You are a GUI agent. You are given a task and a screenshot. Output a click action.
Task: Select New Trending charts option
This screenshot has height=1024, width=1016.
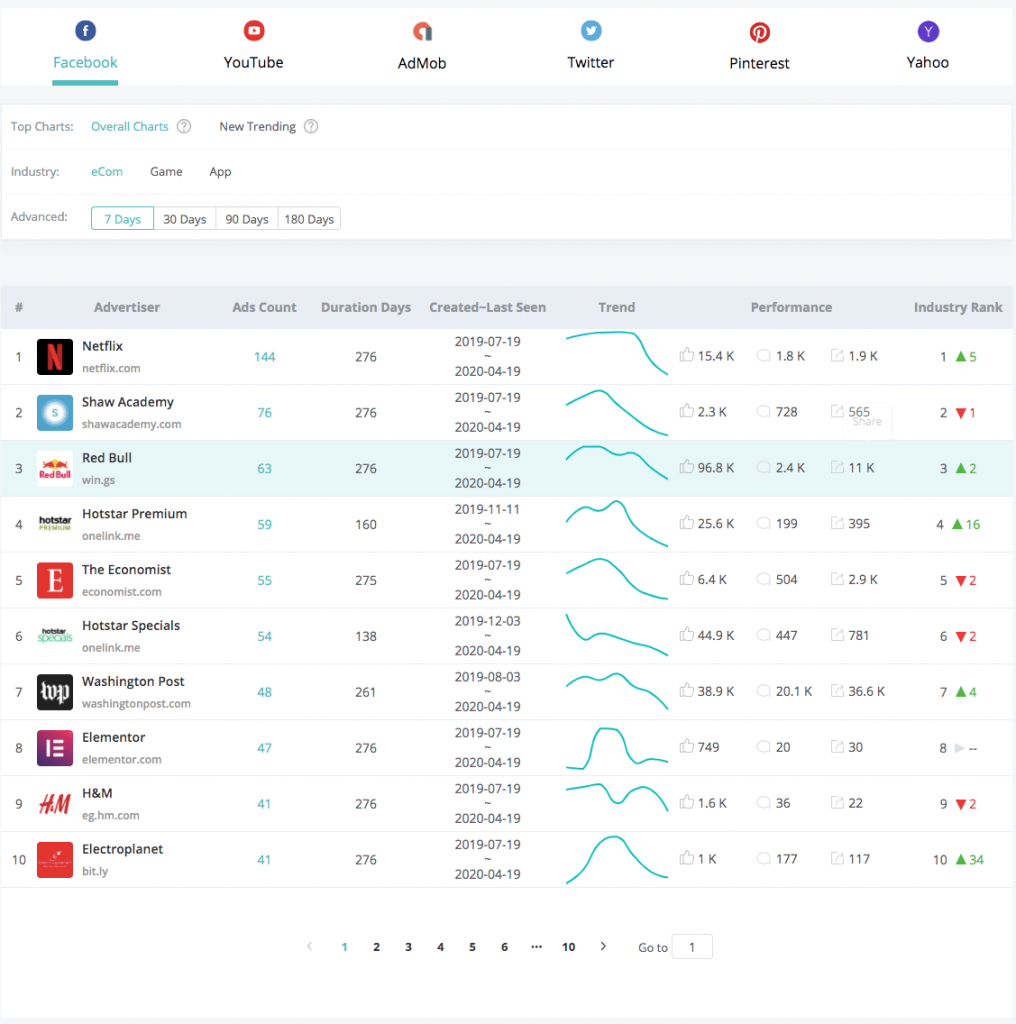coord(257,127)
